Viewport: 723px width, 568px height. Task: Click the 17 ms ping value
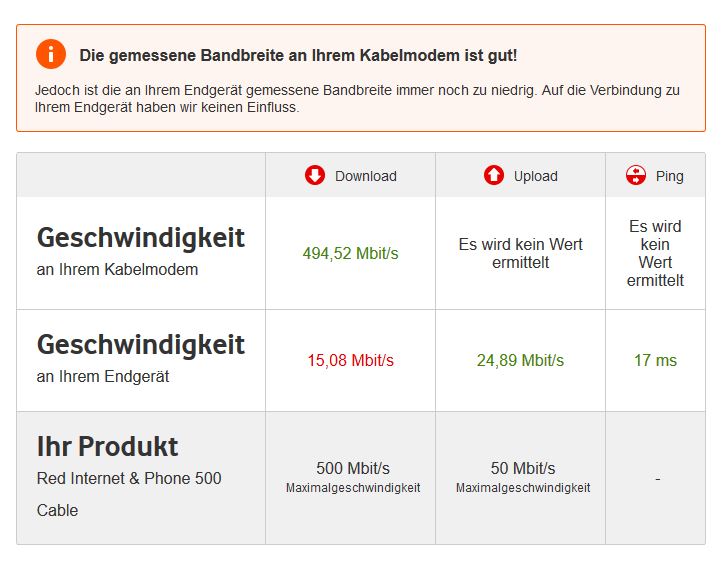[655, 361]
